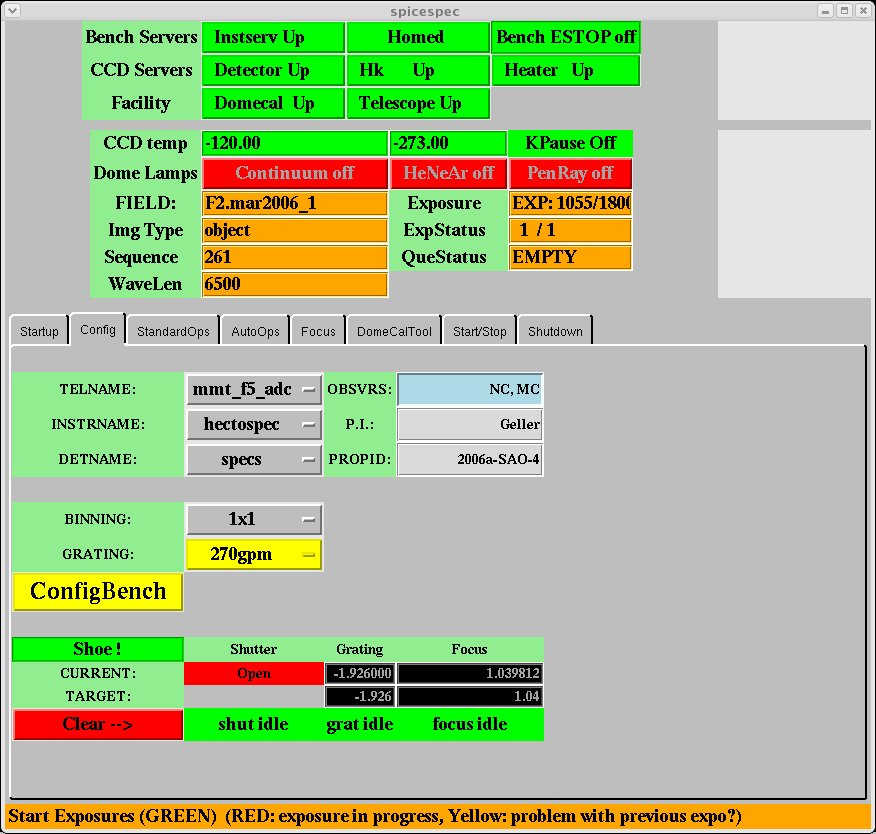Expand the BINNING 1x1 dropdown
The height and width of the screenshot is (834, 876).
click(x=254, y=520)
